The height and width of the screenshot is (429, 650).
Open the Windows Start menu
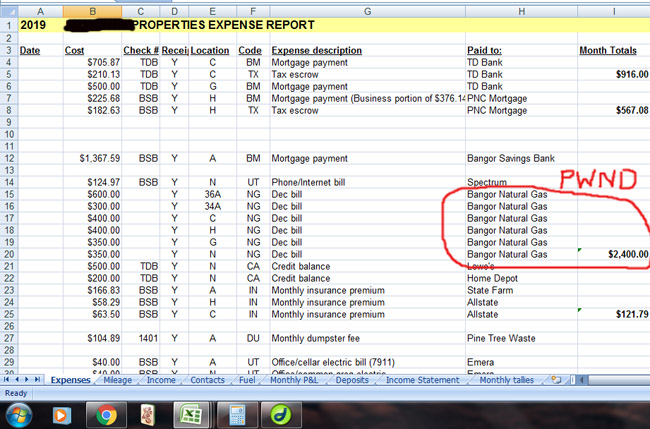(x=19, y=415)
